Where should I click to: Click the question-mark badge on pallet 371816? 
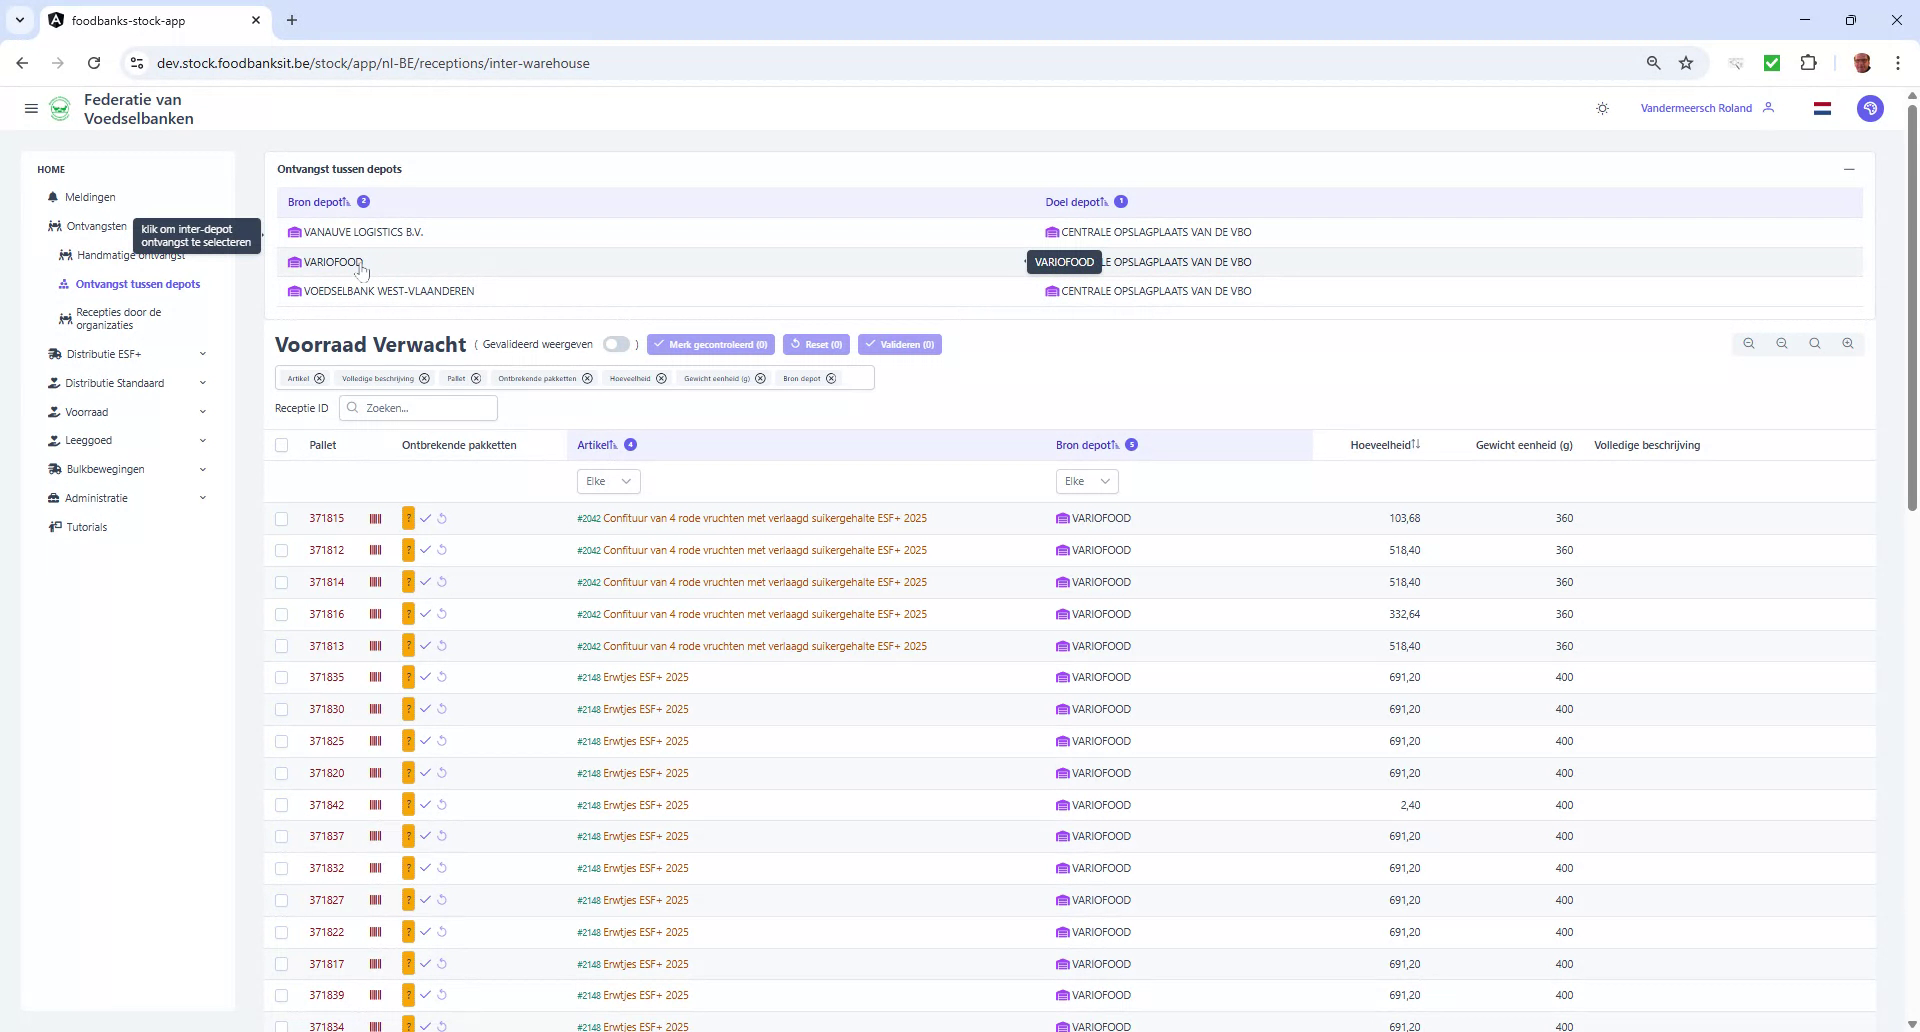click(x=407, y=614)
